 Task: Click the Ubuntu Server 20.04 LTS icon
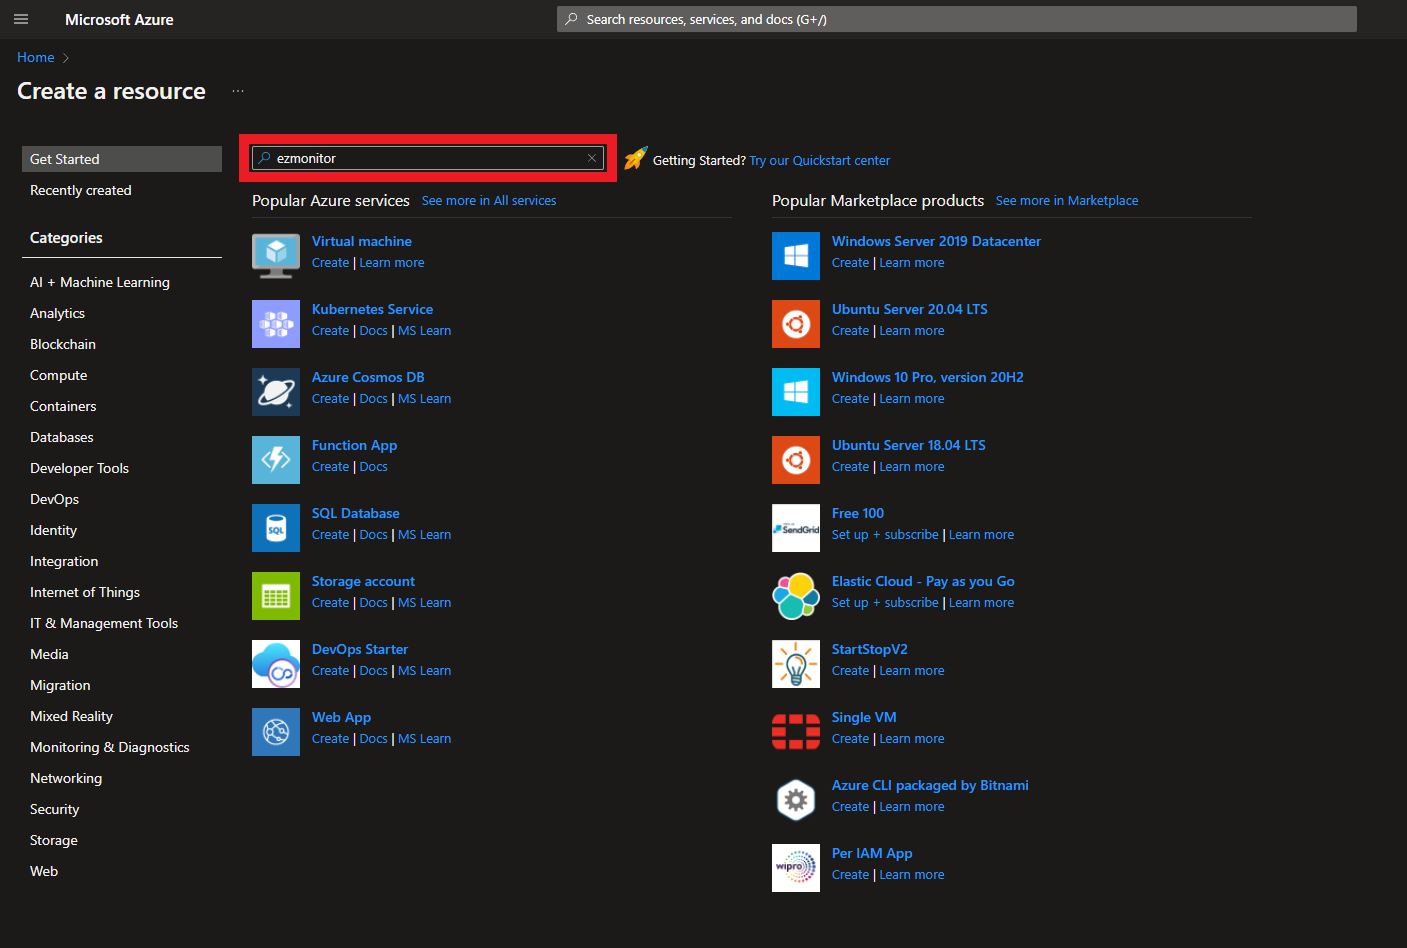pyautogui.click(x=796, y=324)
